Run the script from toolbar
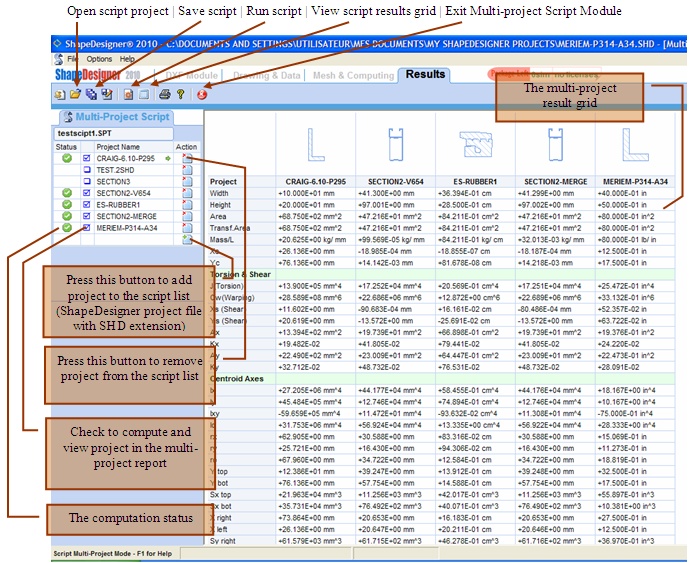The height and width of the screenshot is (563, 692). 128,94
